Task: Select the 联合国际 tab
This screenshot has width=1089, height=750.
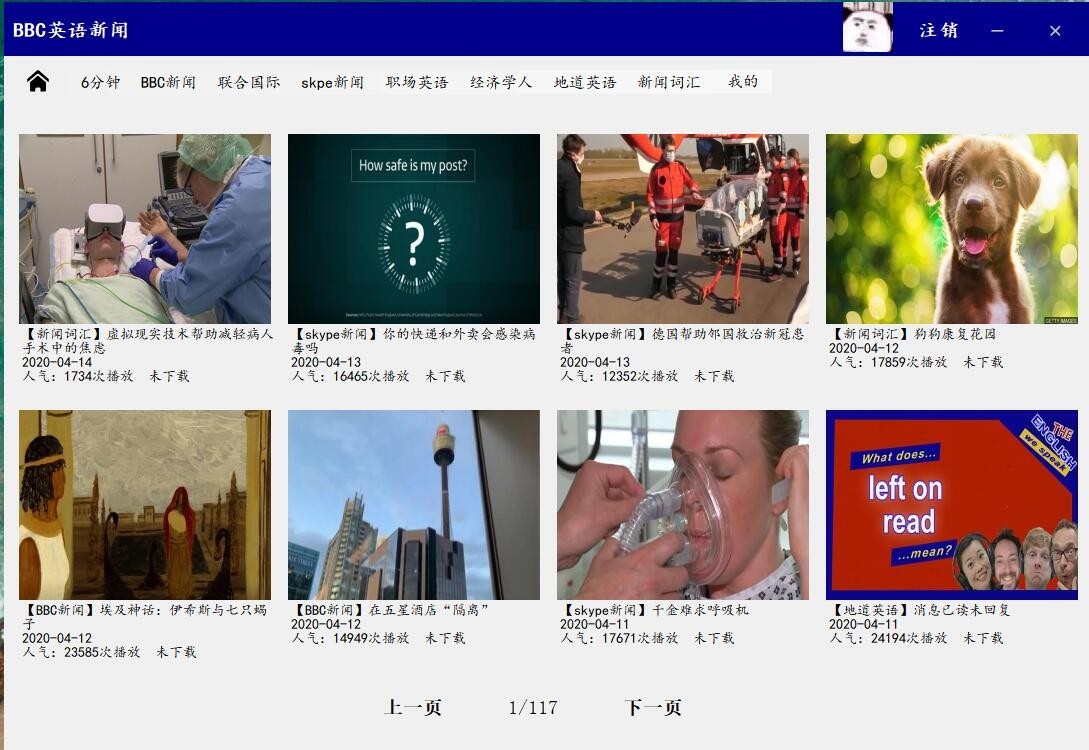Action: (x=249, y=82)
